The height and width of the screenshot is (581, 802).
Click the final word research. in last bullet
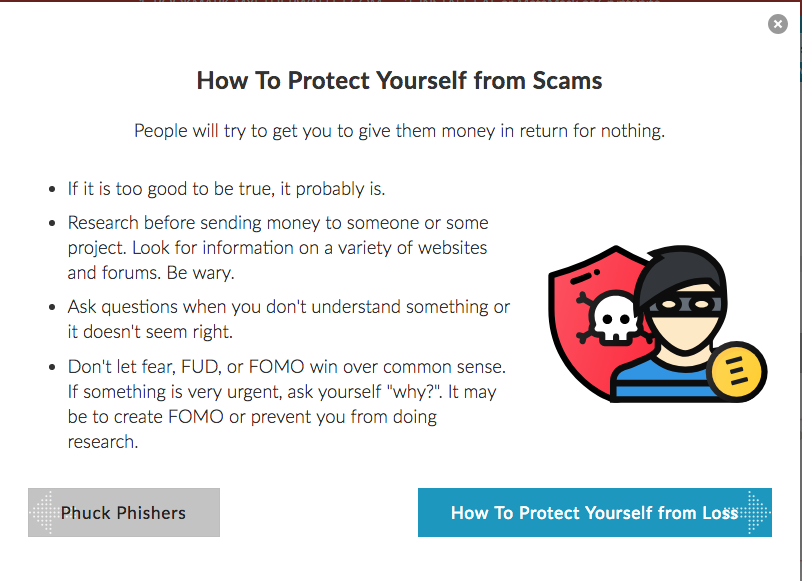[103, 442]
